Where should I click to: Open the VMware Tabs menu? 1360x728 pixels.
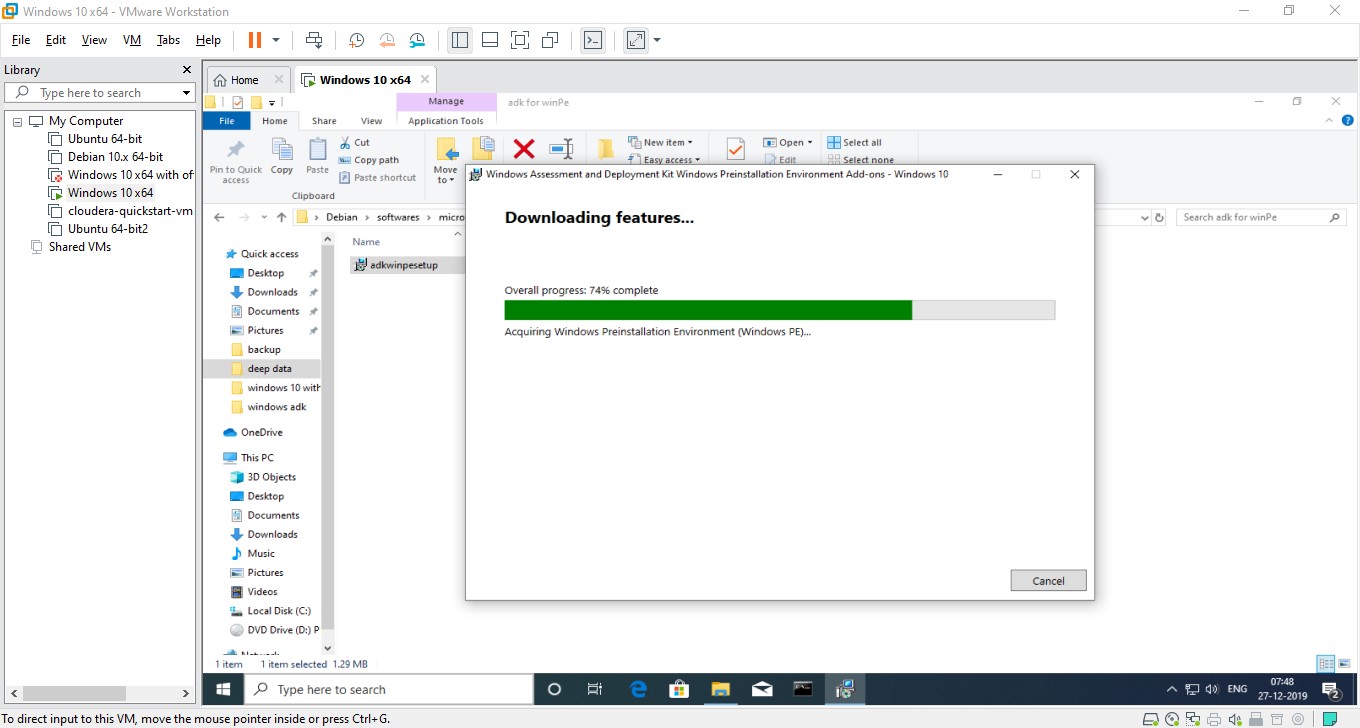pos(169,40)
